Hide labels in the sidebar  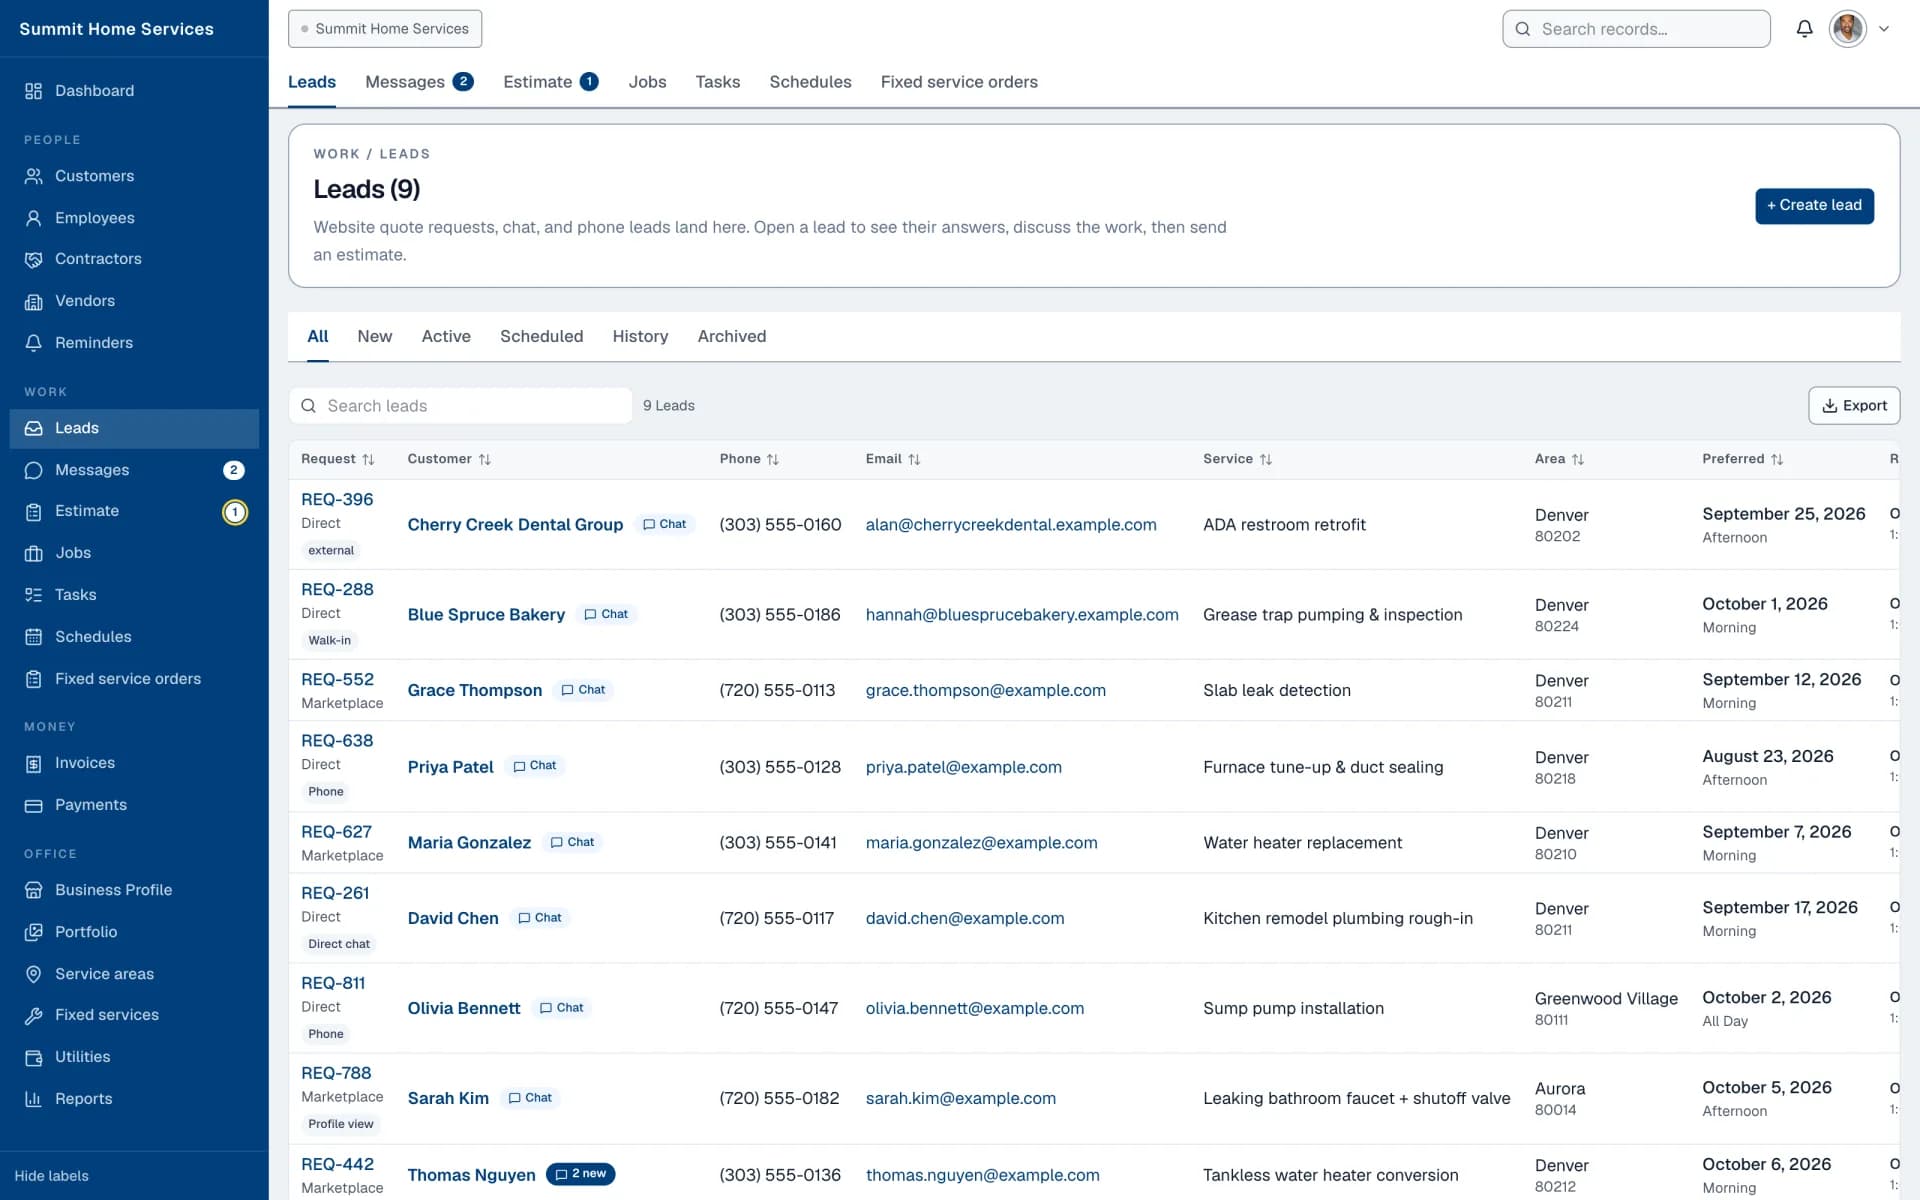point(51,1176)
